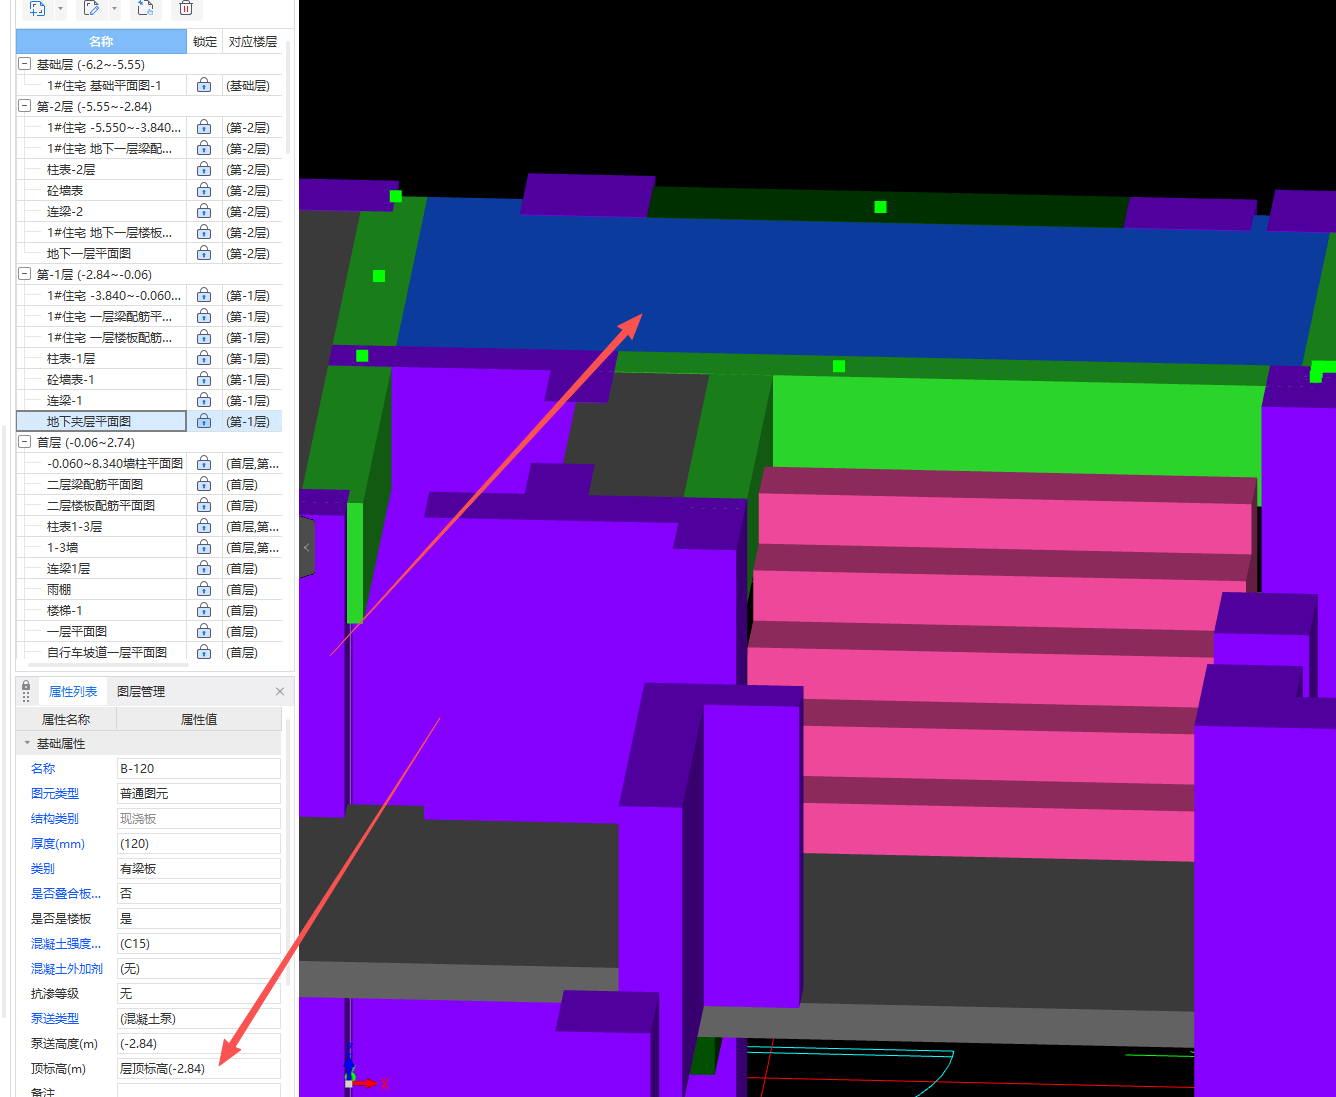The image size is (1336, 1097).
Task: Click lock icon for 1#住宅 一层梁配筋平 row
Action: point(204,317)
